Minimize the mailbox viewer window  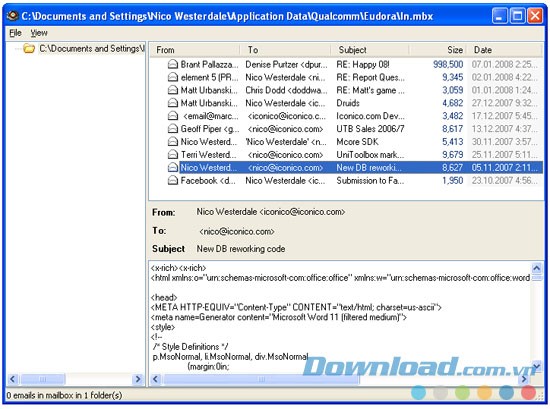point(499,16)
